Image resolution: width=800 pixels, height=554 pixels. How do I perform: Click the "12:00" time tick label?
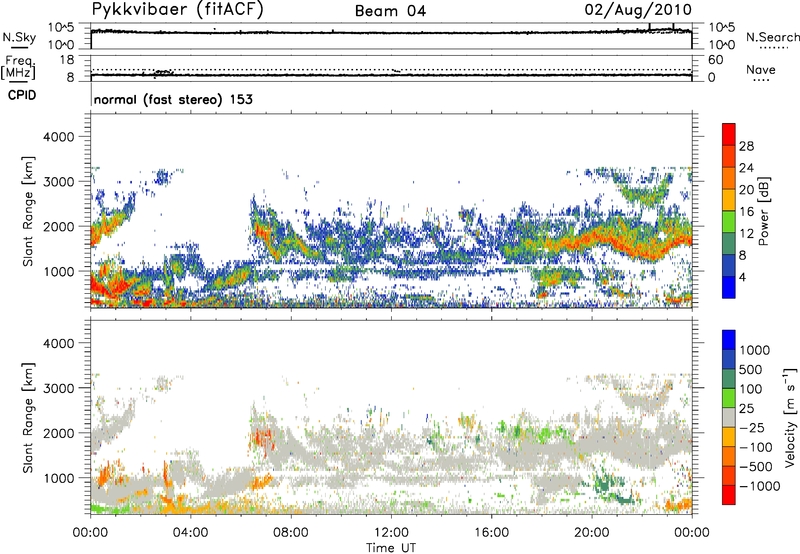(x=391, y=533)
